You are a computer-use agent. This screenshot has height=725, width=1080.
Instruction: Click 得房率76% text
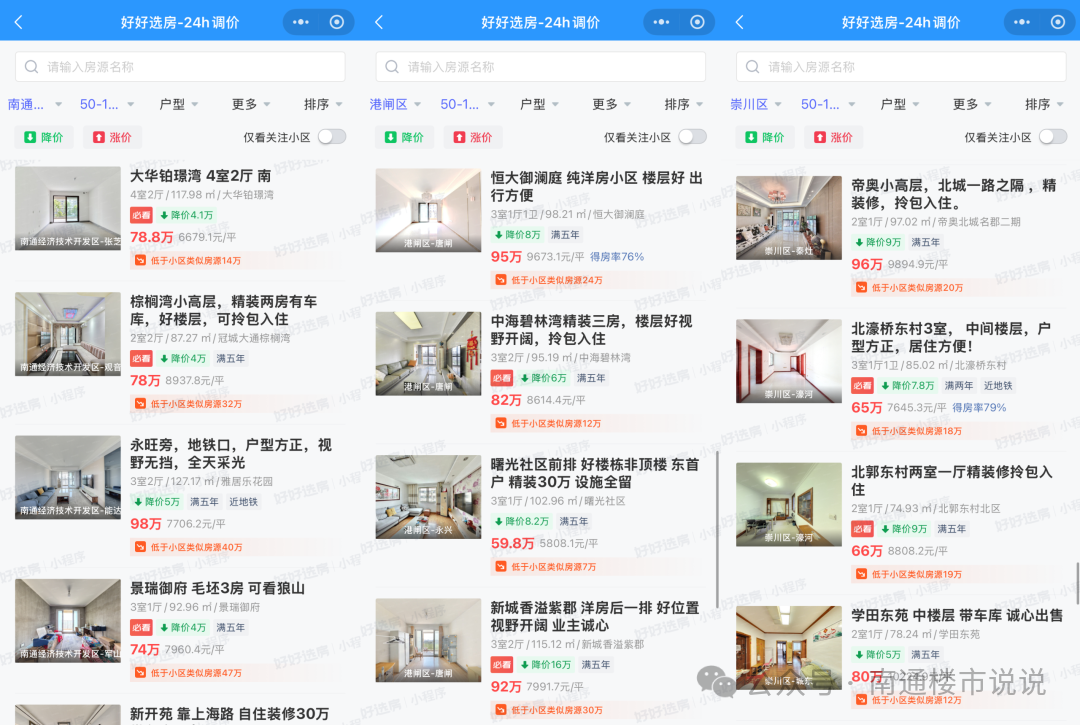616,257
